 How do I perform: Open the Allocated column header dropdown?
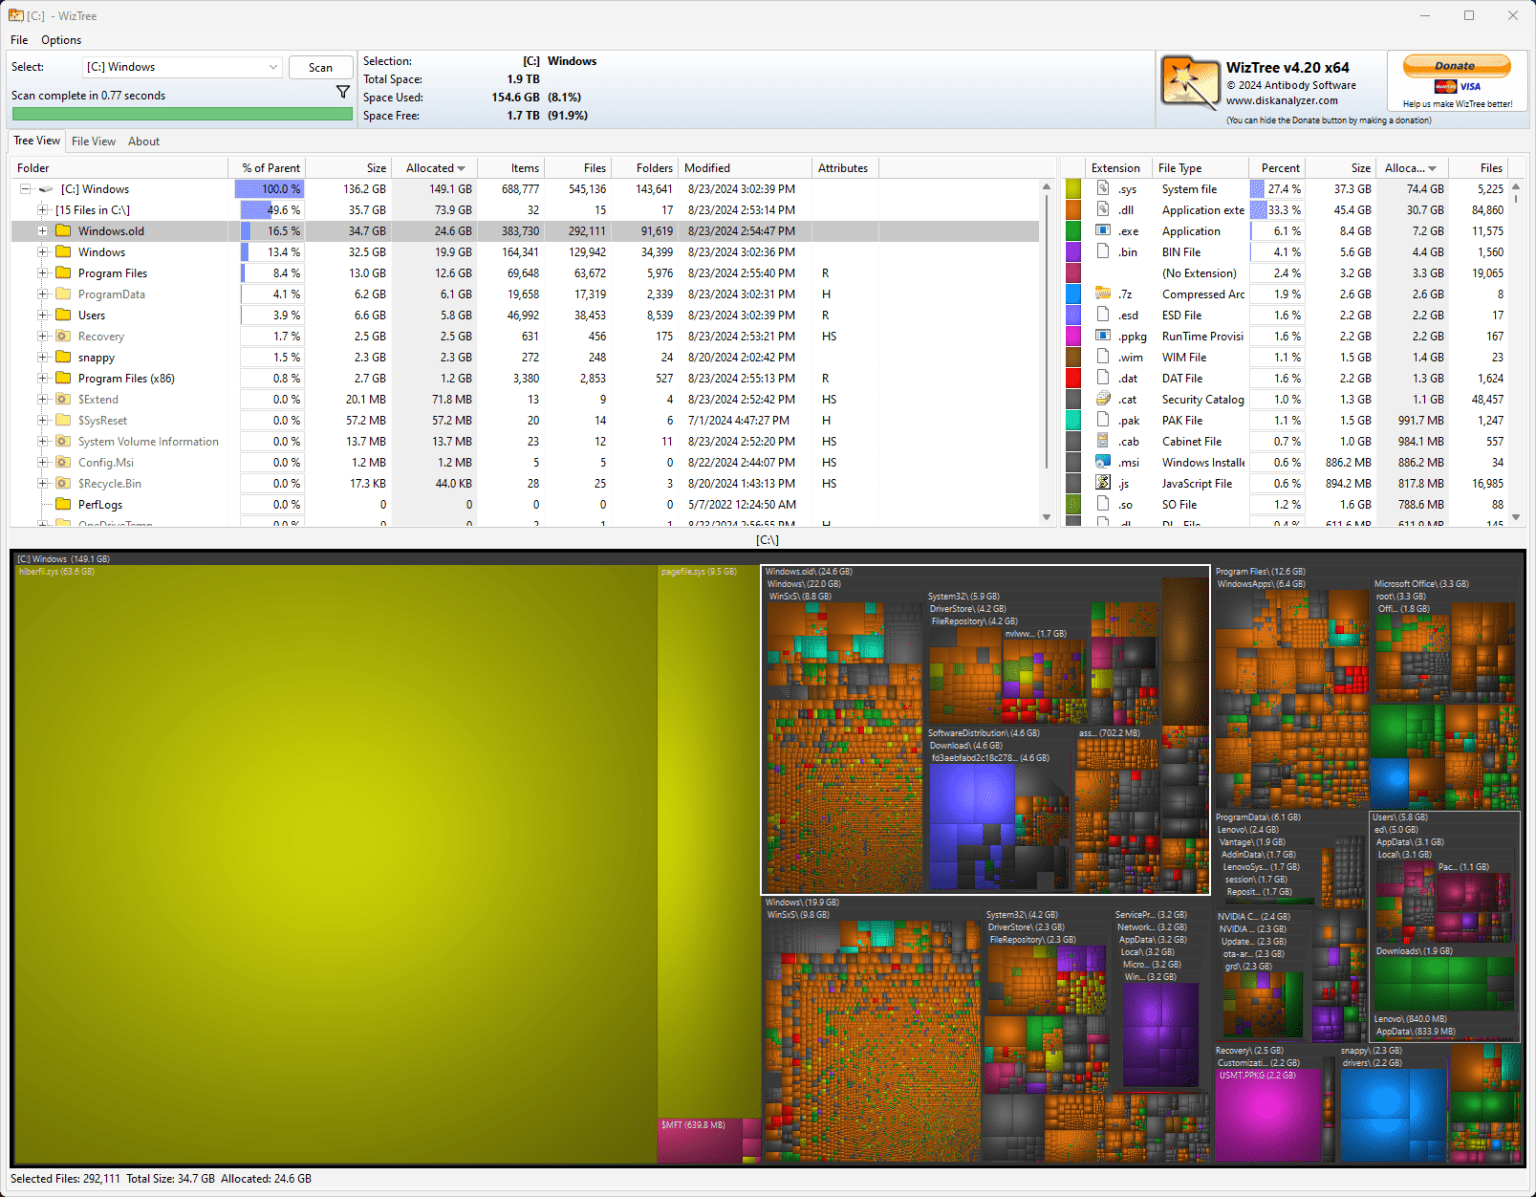pyautogui.click(x=459, y=167)
